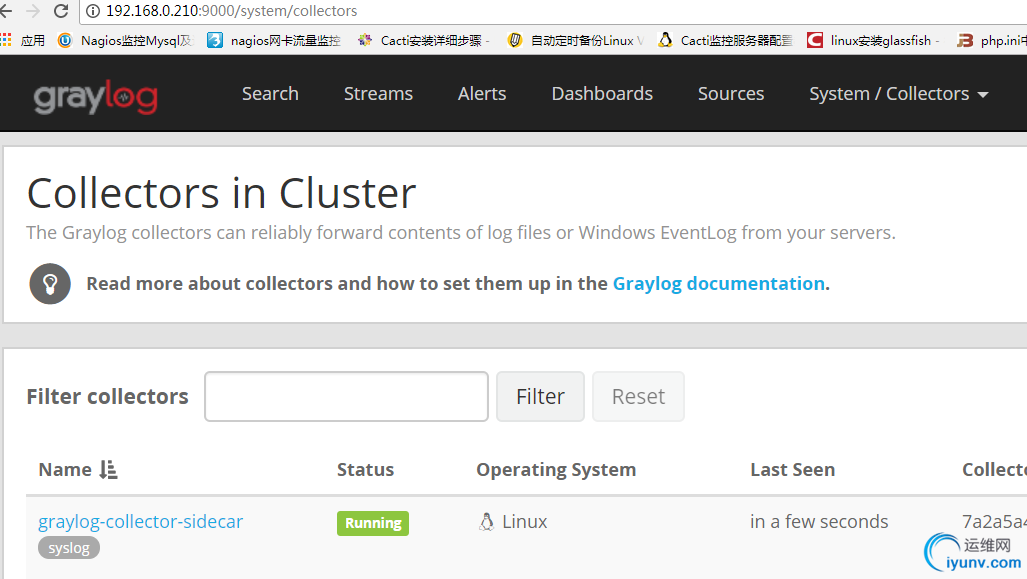Click the site info icon in address bar

click(x=93, y=11)
